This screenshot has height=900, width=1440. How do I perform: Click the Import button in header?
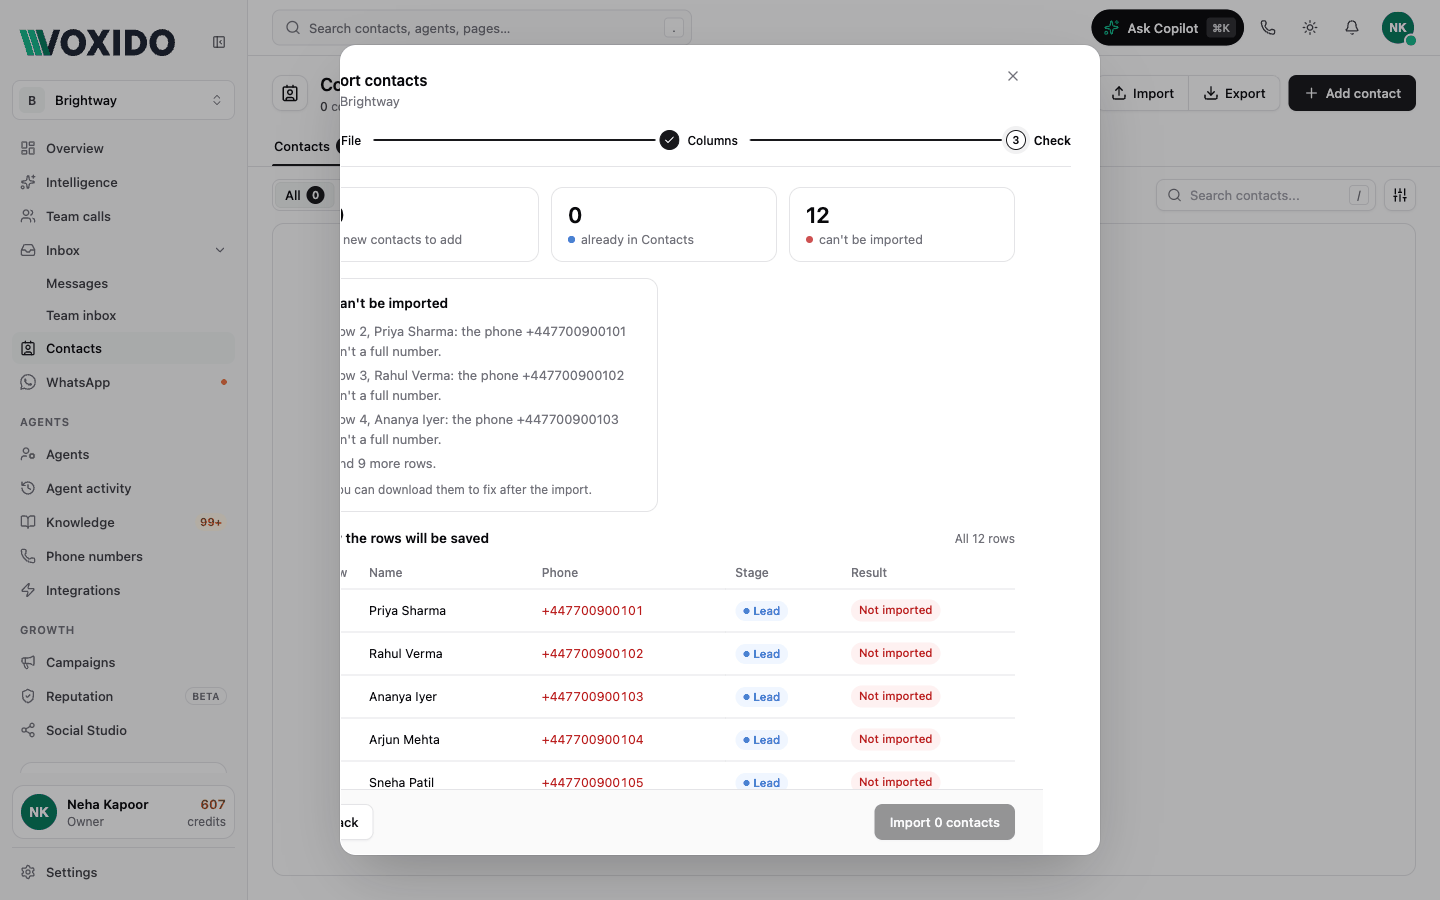tap(1143, 93)
